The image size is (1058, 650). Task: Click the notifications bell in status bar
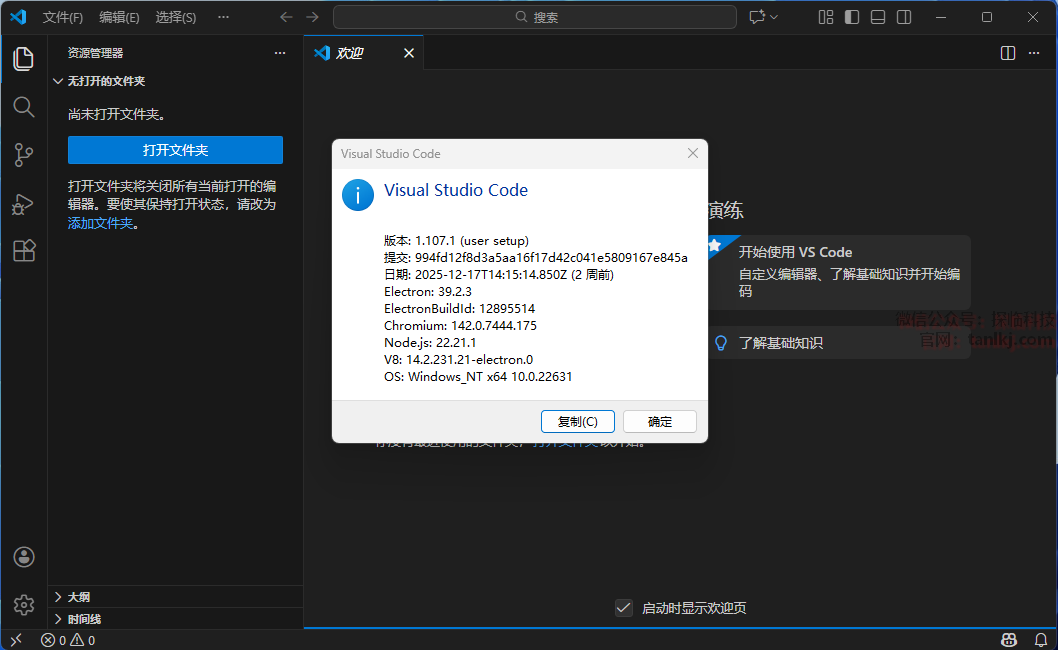[1041, 640]
